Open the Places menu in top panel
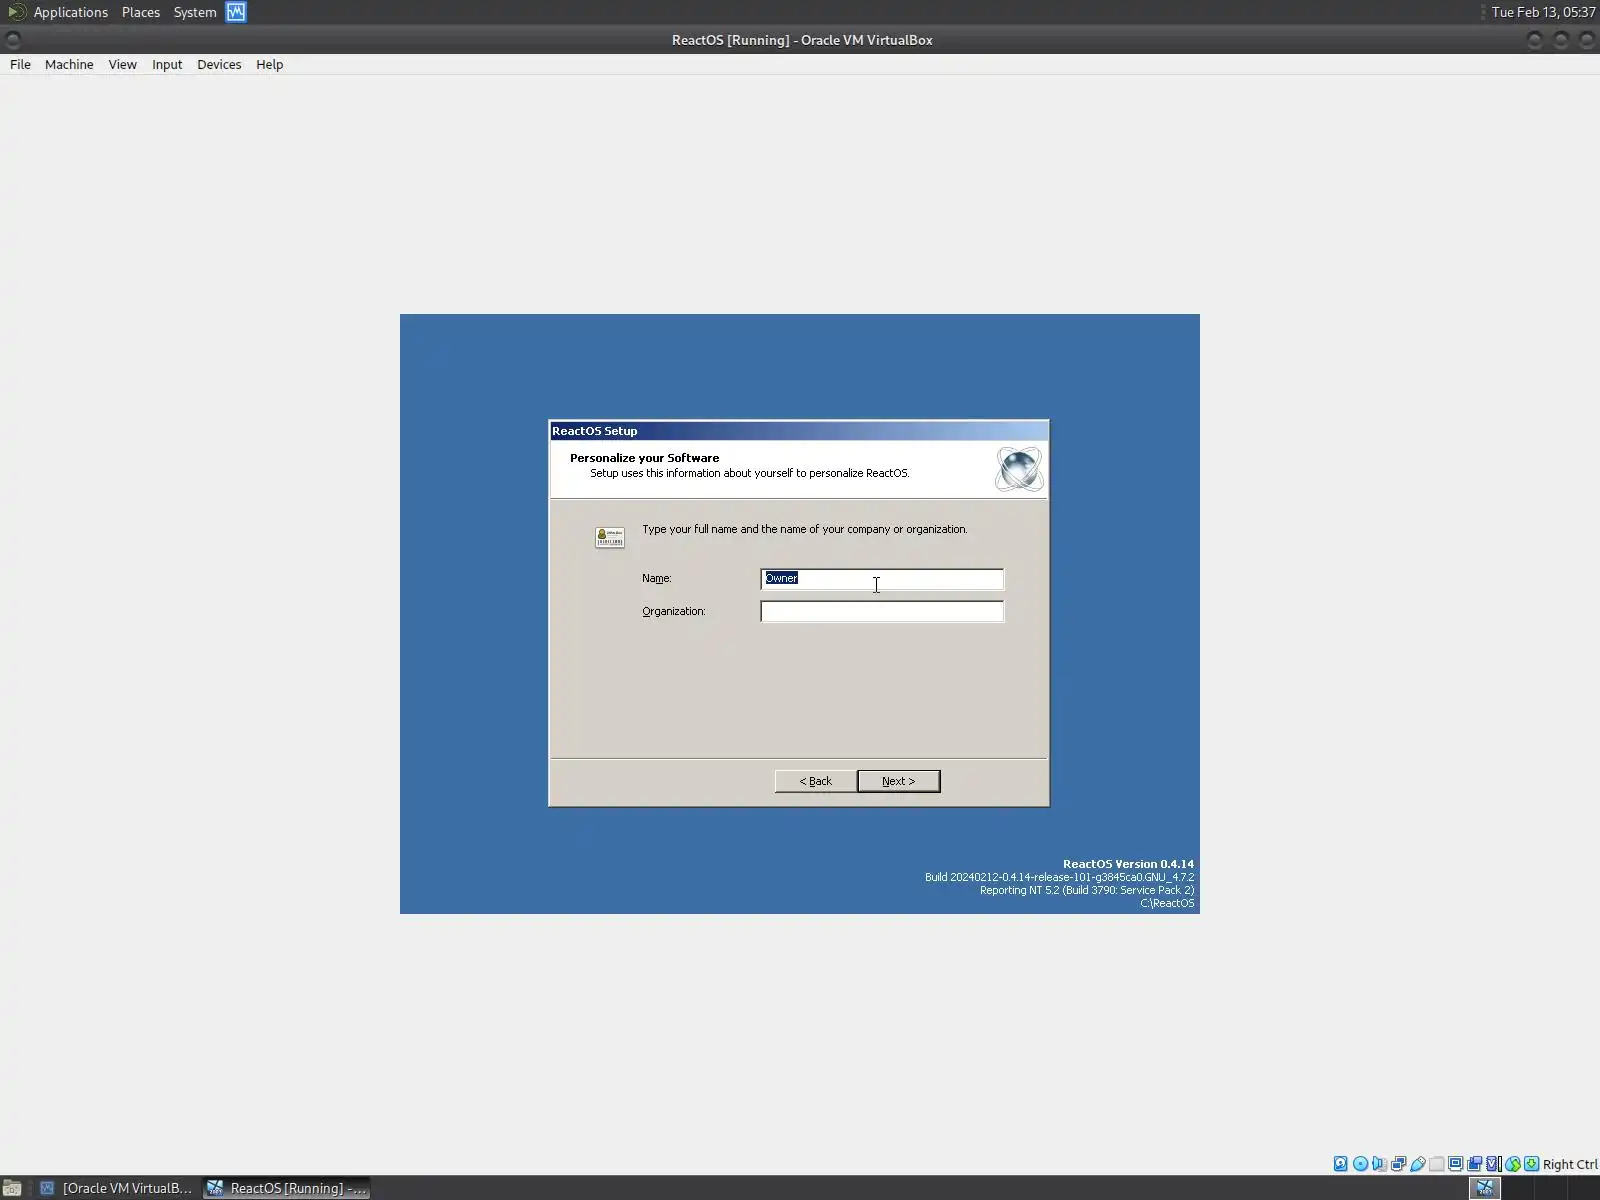1600x1200 pixels. tap(141, 12)
